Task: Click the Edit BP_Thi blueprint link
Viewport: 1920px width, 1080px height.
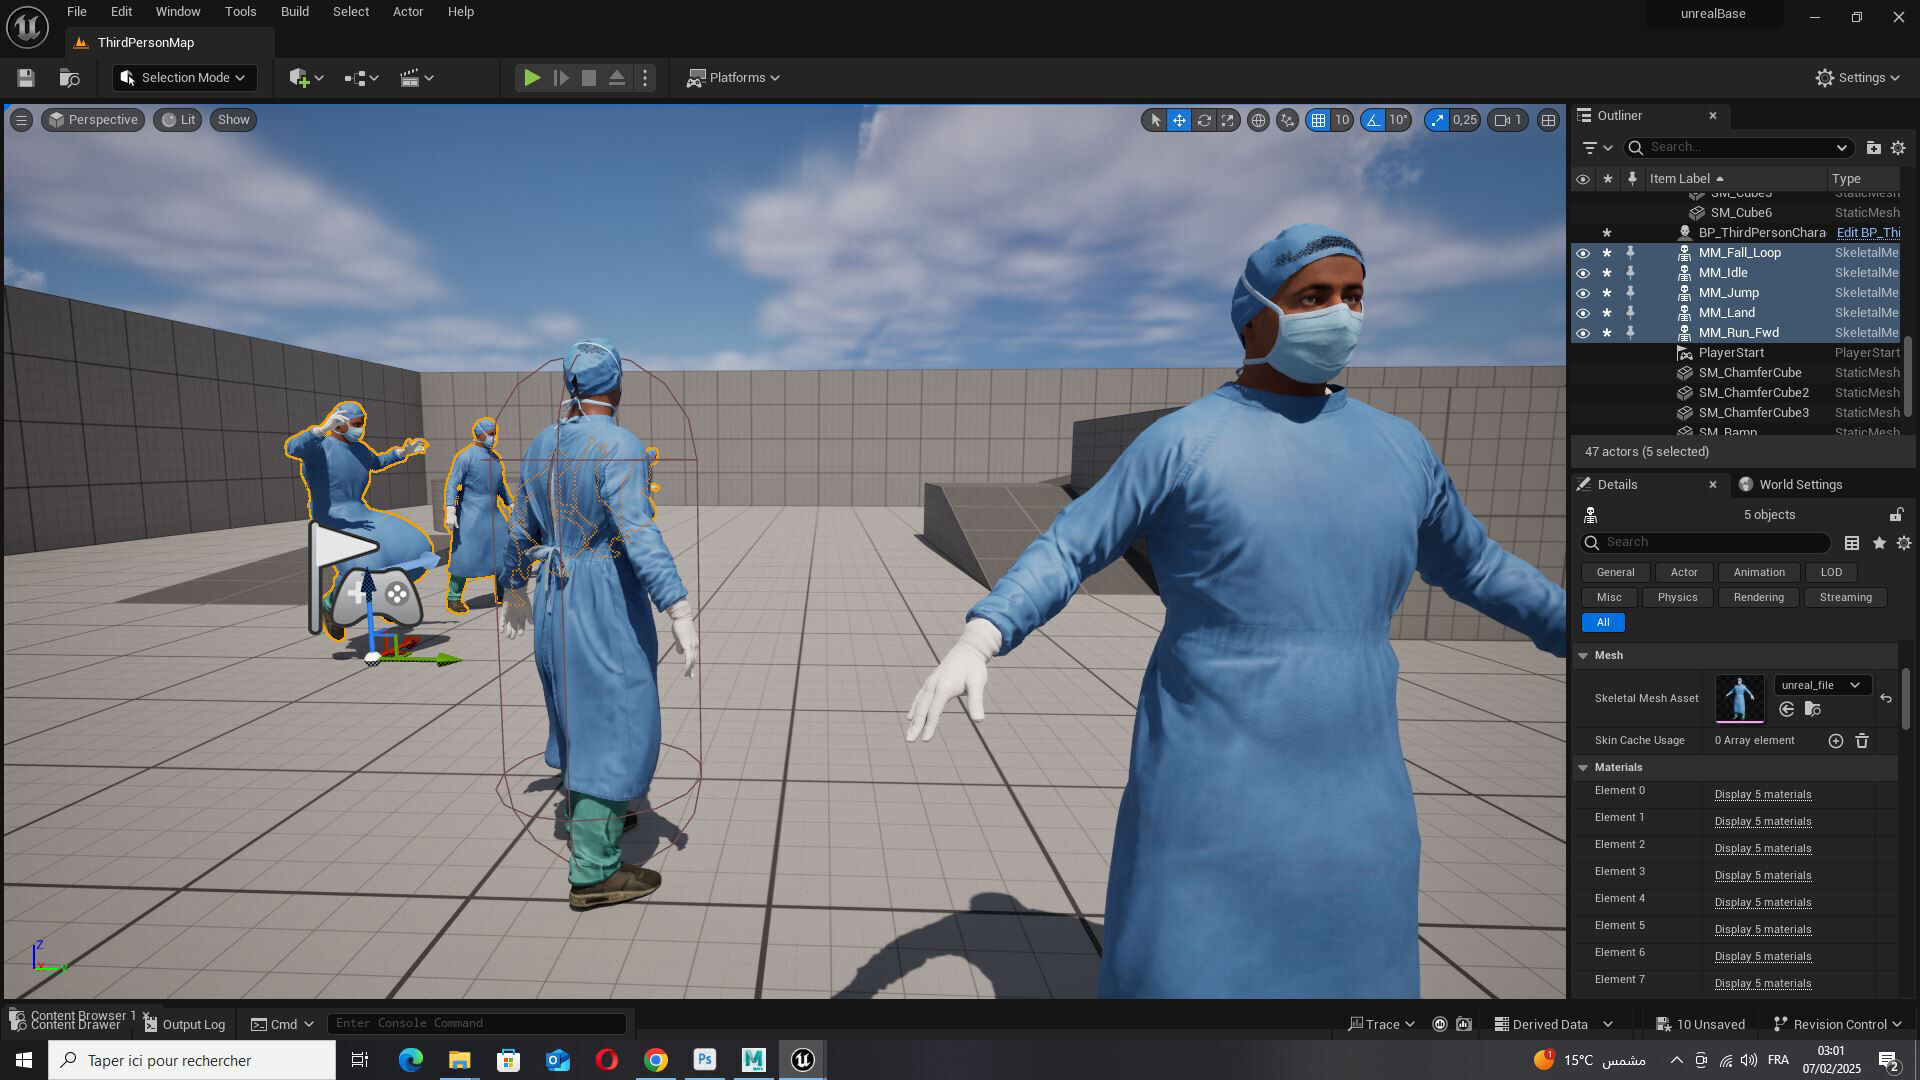Action: (1868, 233)
